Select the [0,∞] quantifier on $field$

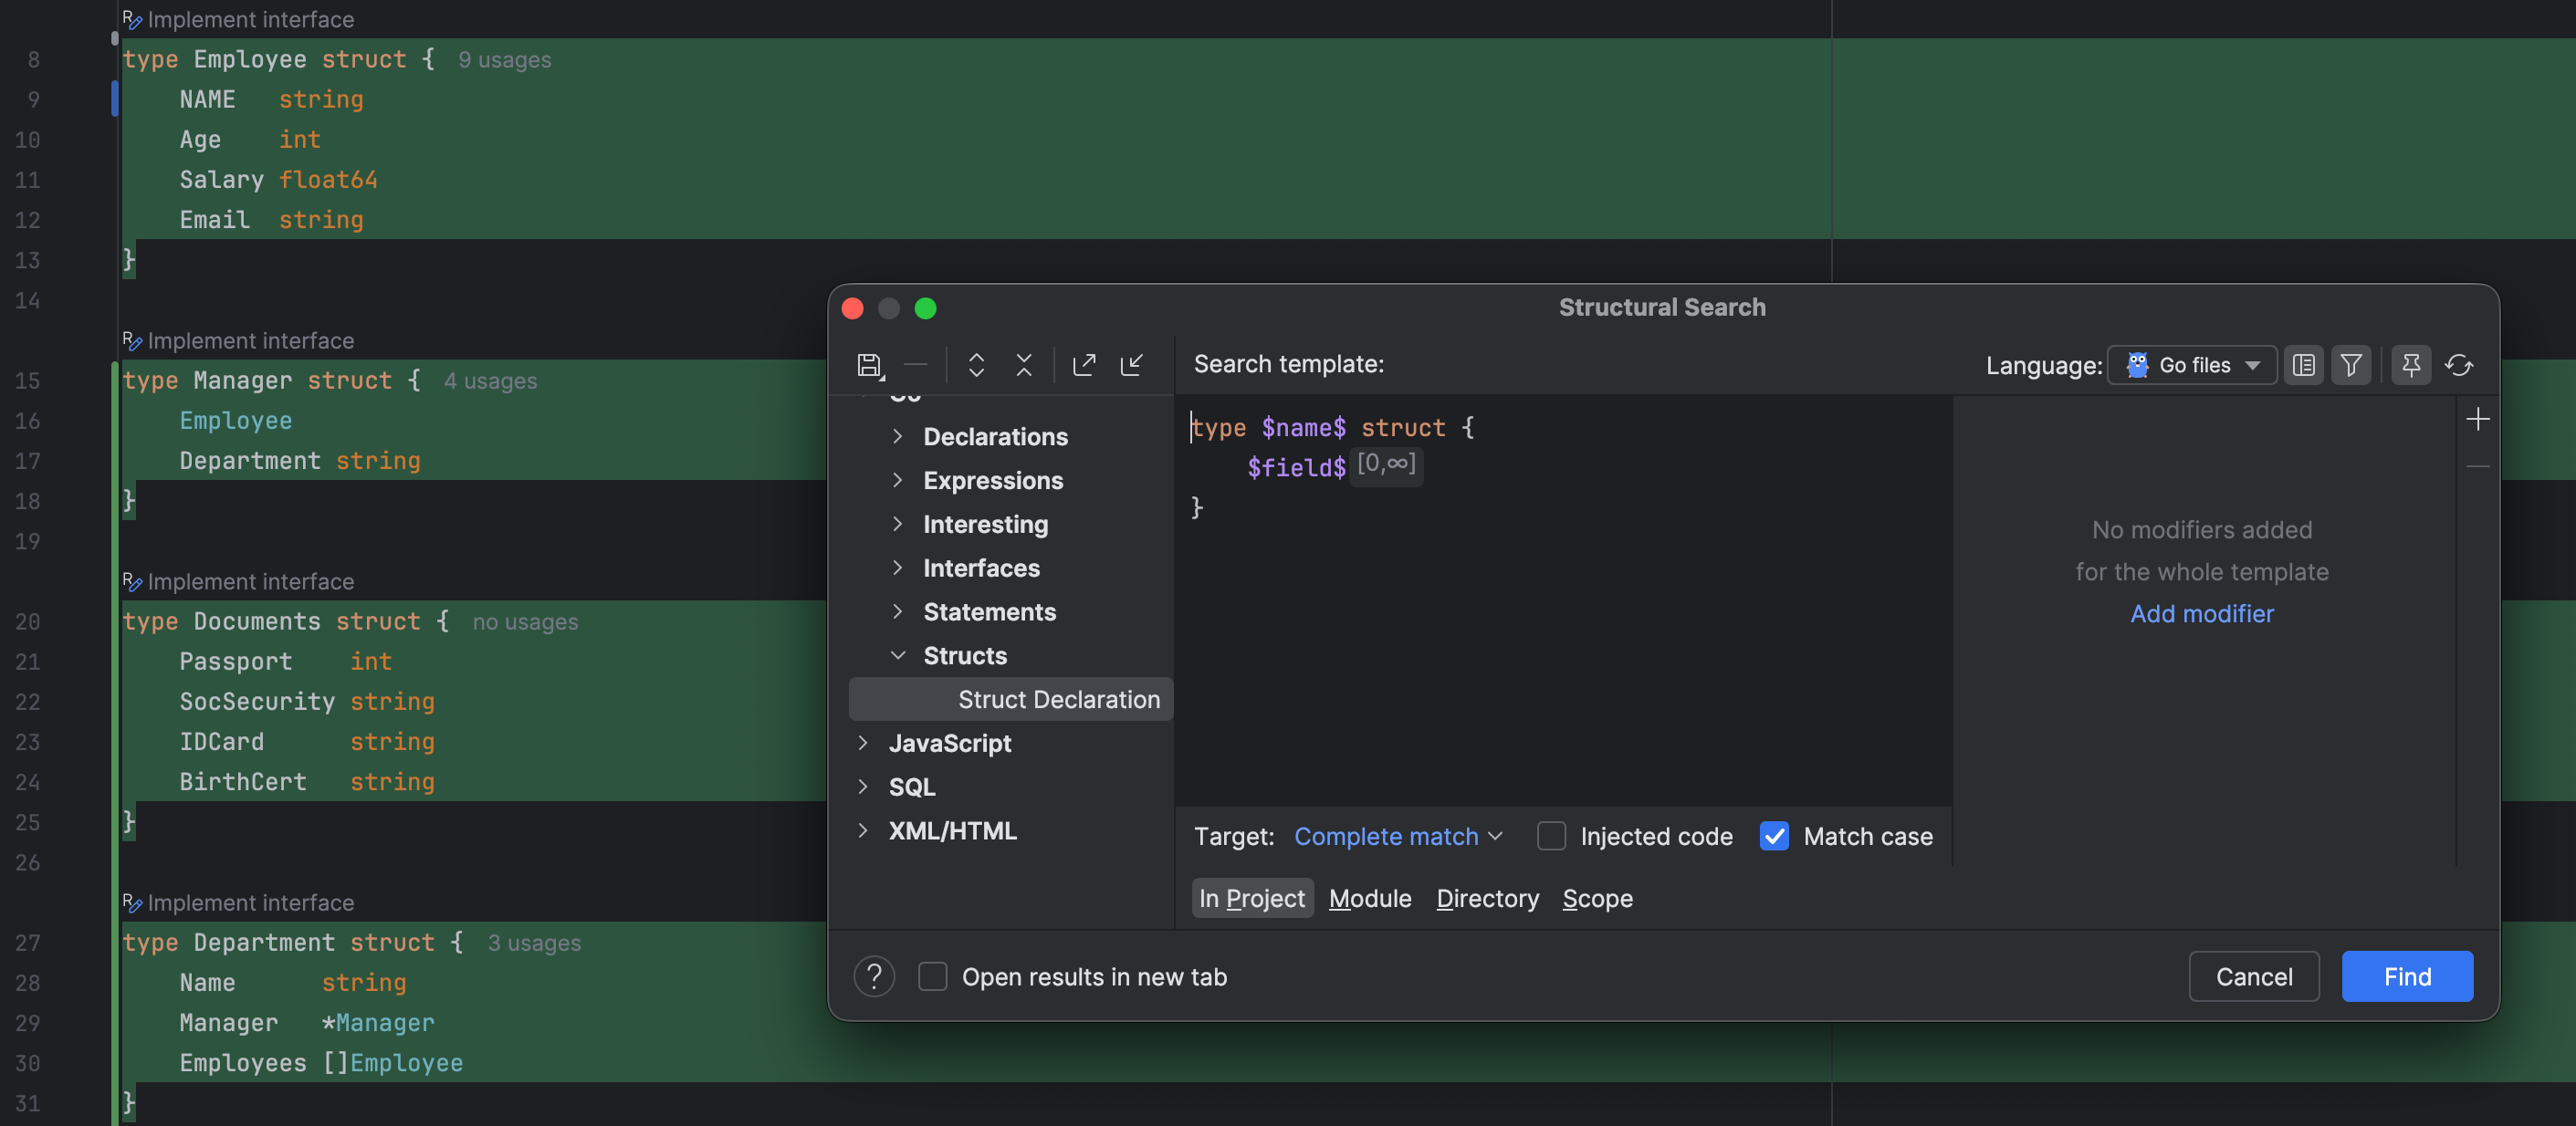tap(1387, 464)
